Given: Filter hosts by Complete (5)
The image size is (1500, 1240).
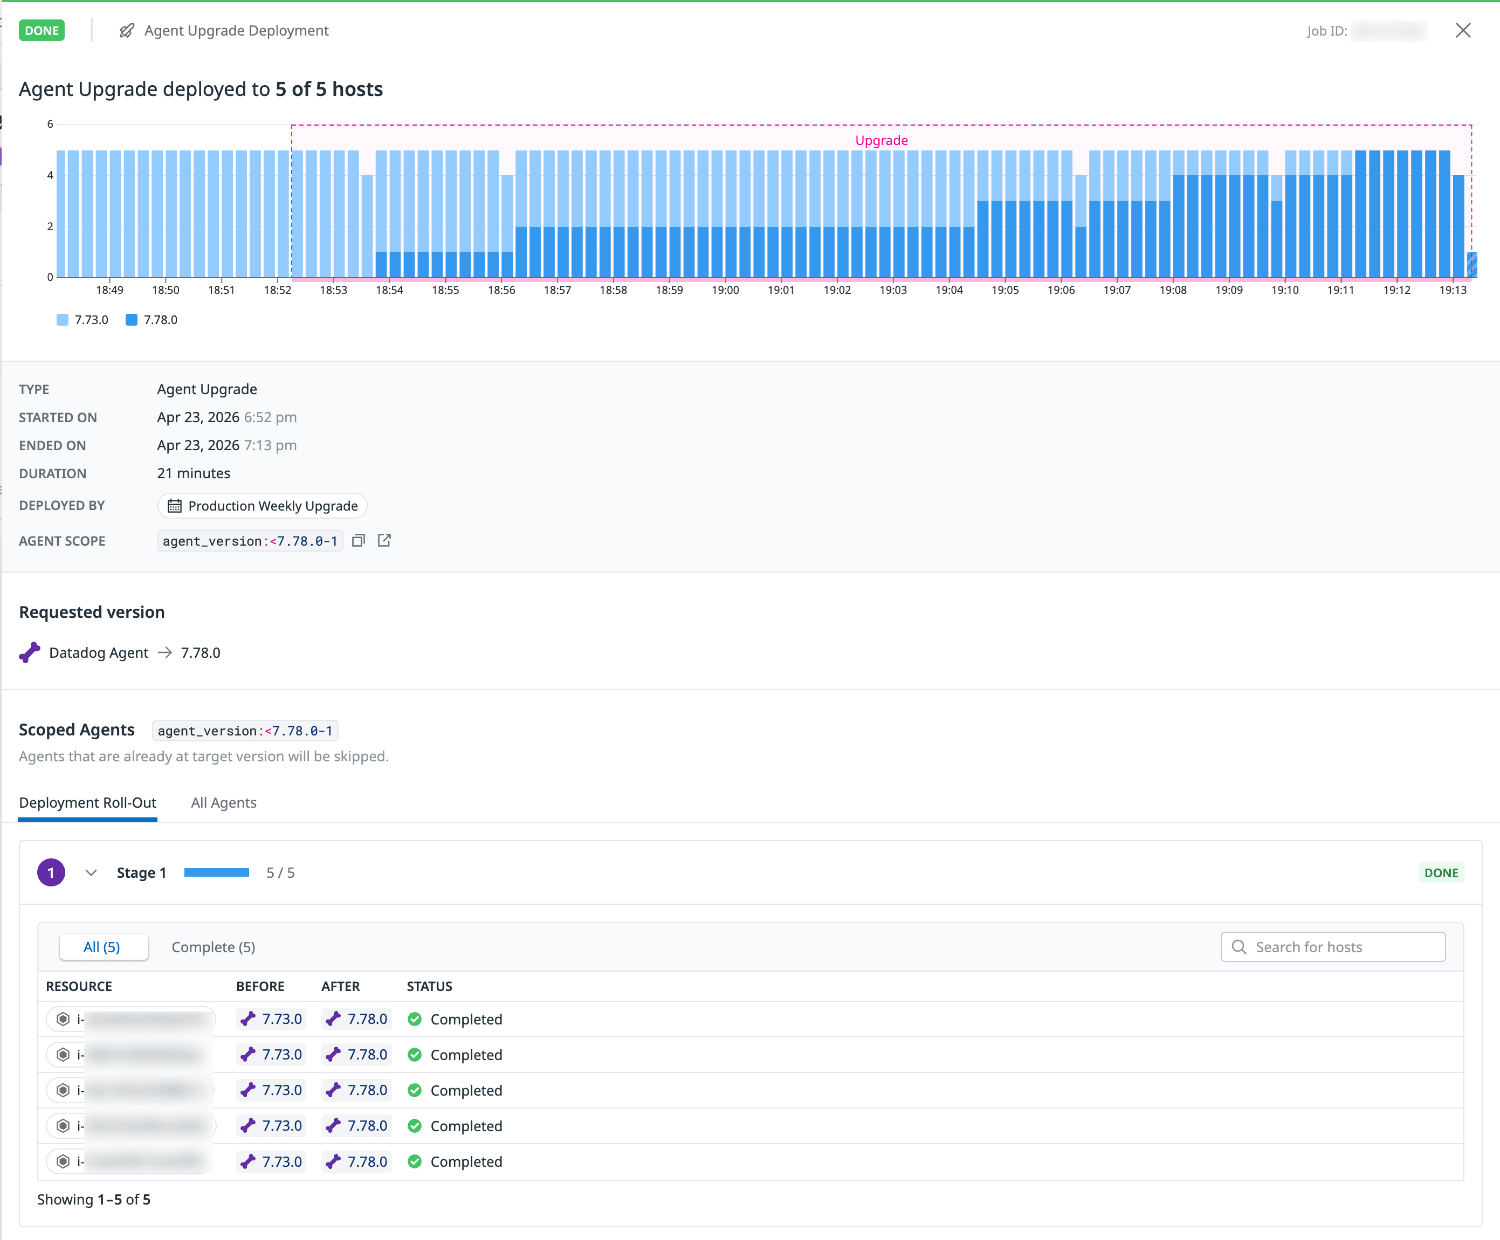Looking at the screenshot, I should coord(213,947).
